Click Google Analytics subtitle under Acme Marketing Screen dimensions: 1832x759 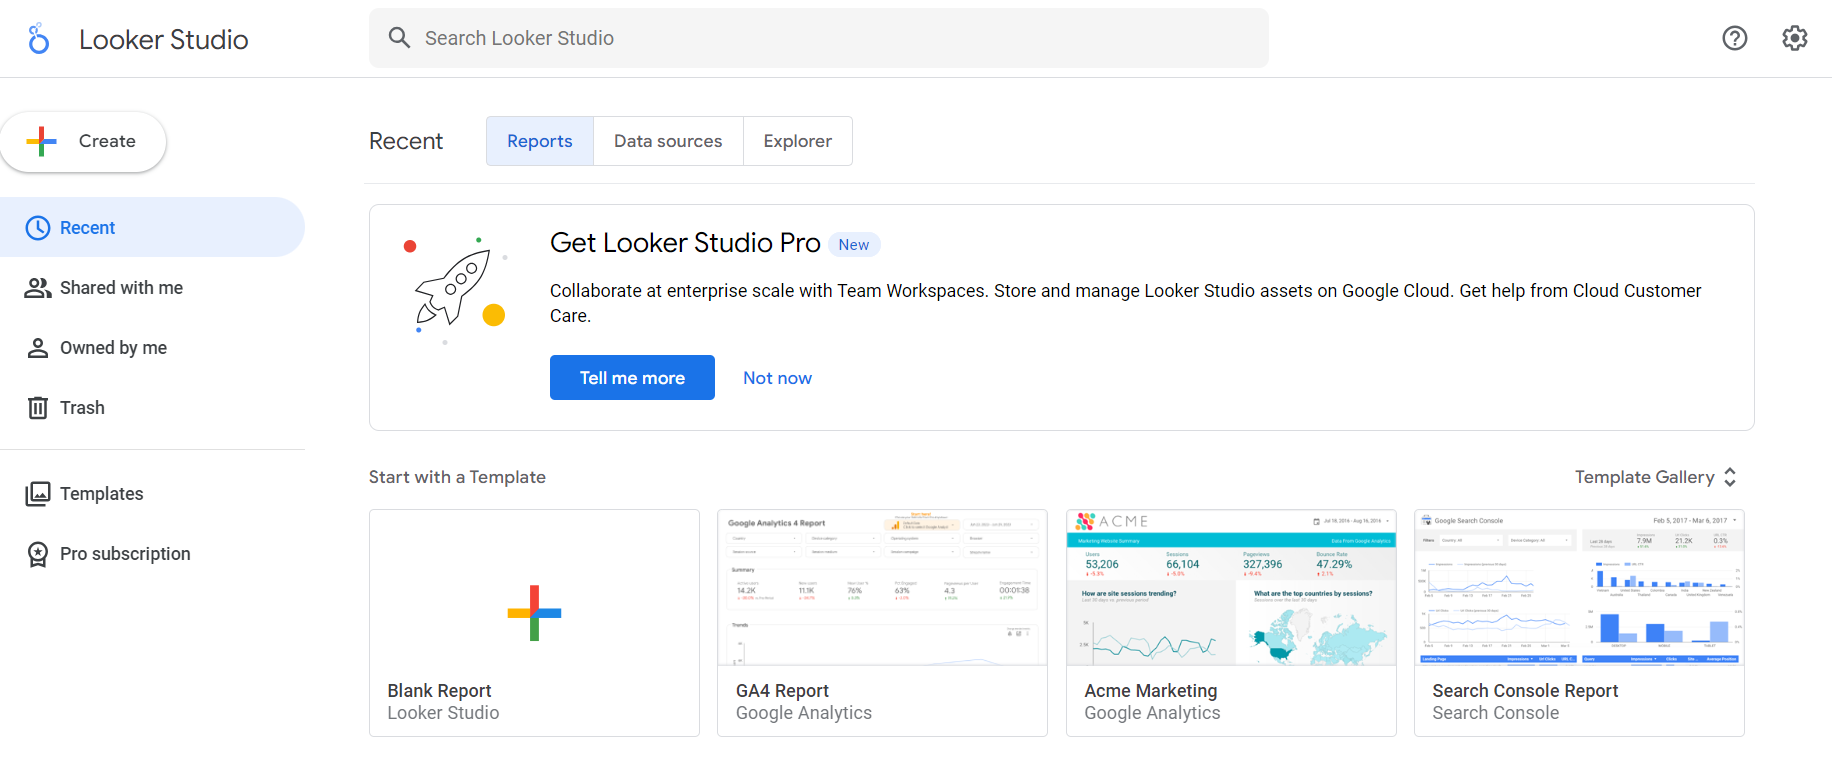[x=1152, y=713]
